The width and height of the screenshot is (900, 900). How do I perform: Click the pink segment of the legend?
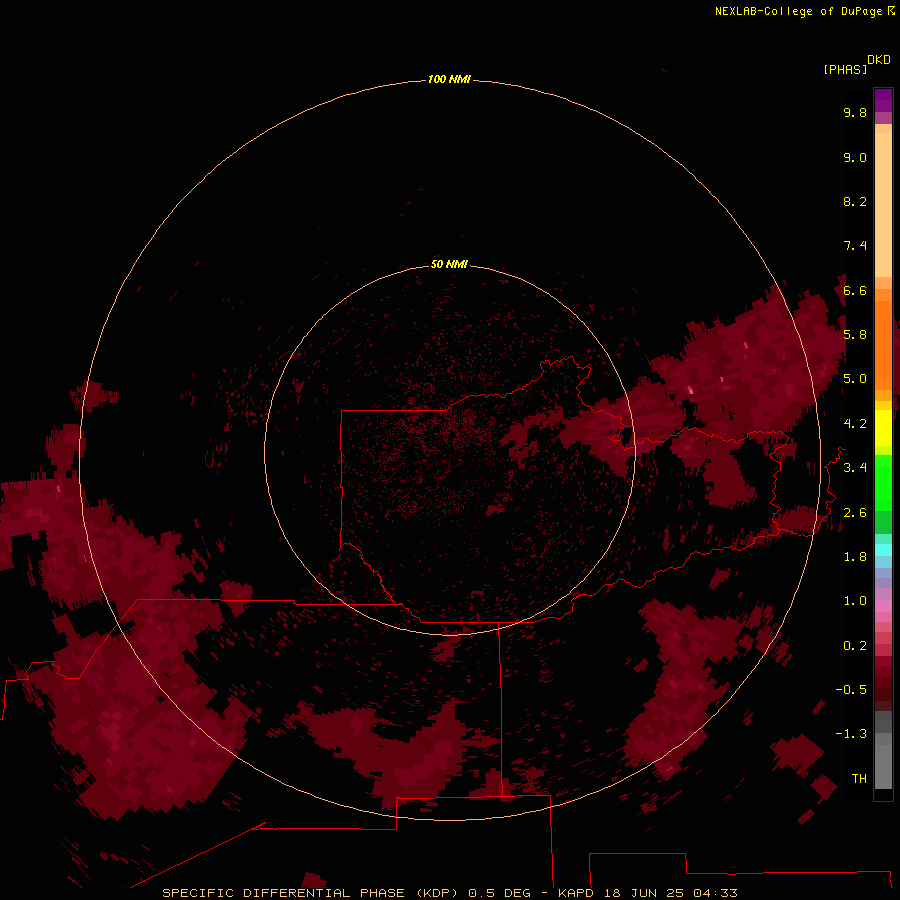(883, 606)
